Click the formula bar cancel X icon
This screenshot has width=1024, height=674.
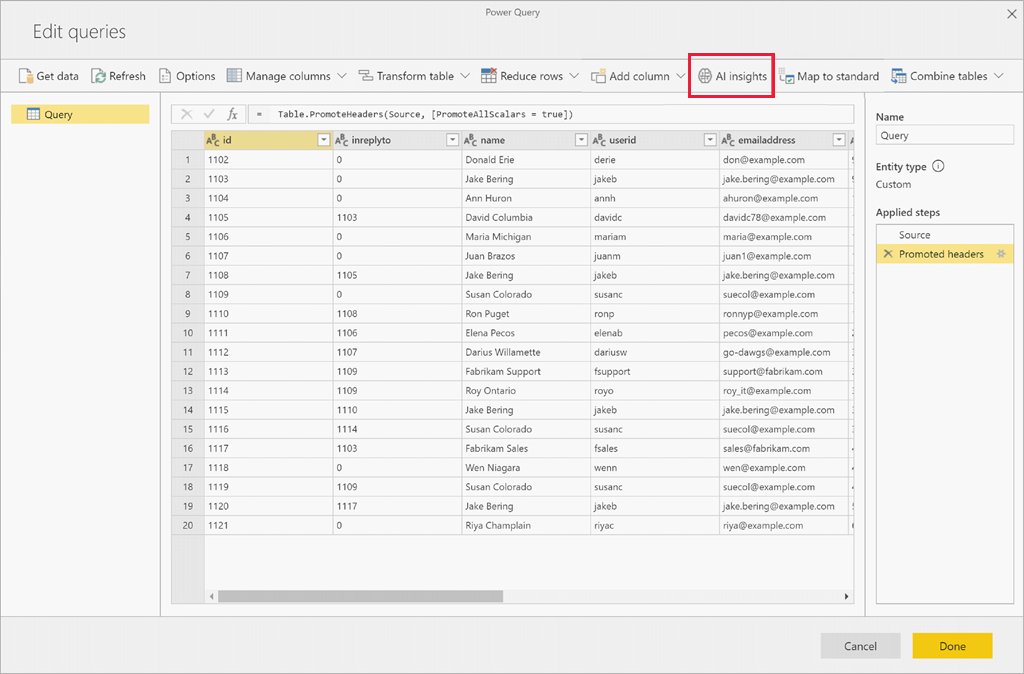(x=186, y=114)
